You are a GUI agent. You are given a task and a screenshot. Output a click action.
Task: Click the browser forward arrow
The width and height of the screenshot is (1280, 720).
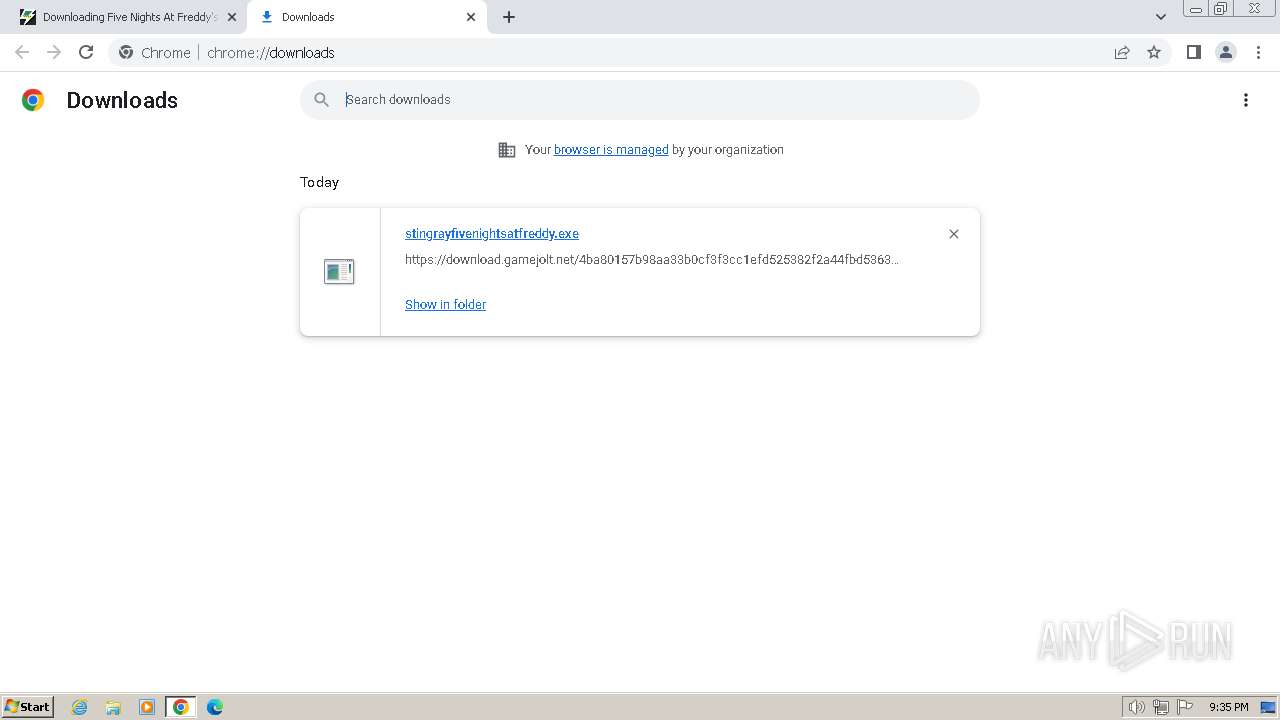54,52
